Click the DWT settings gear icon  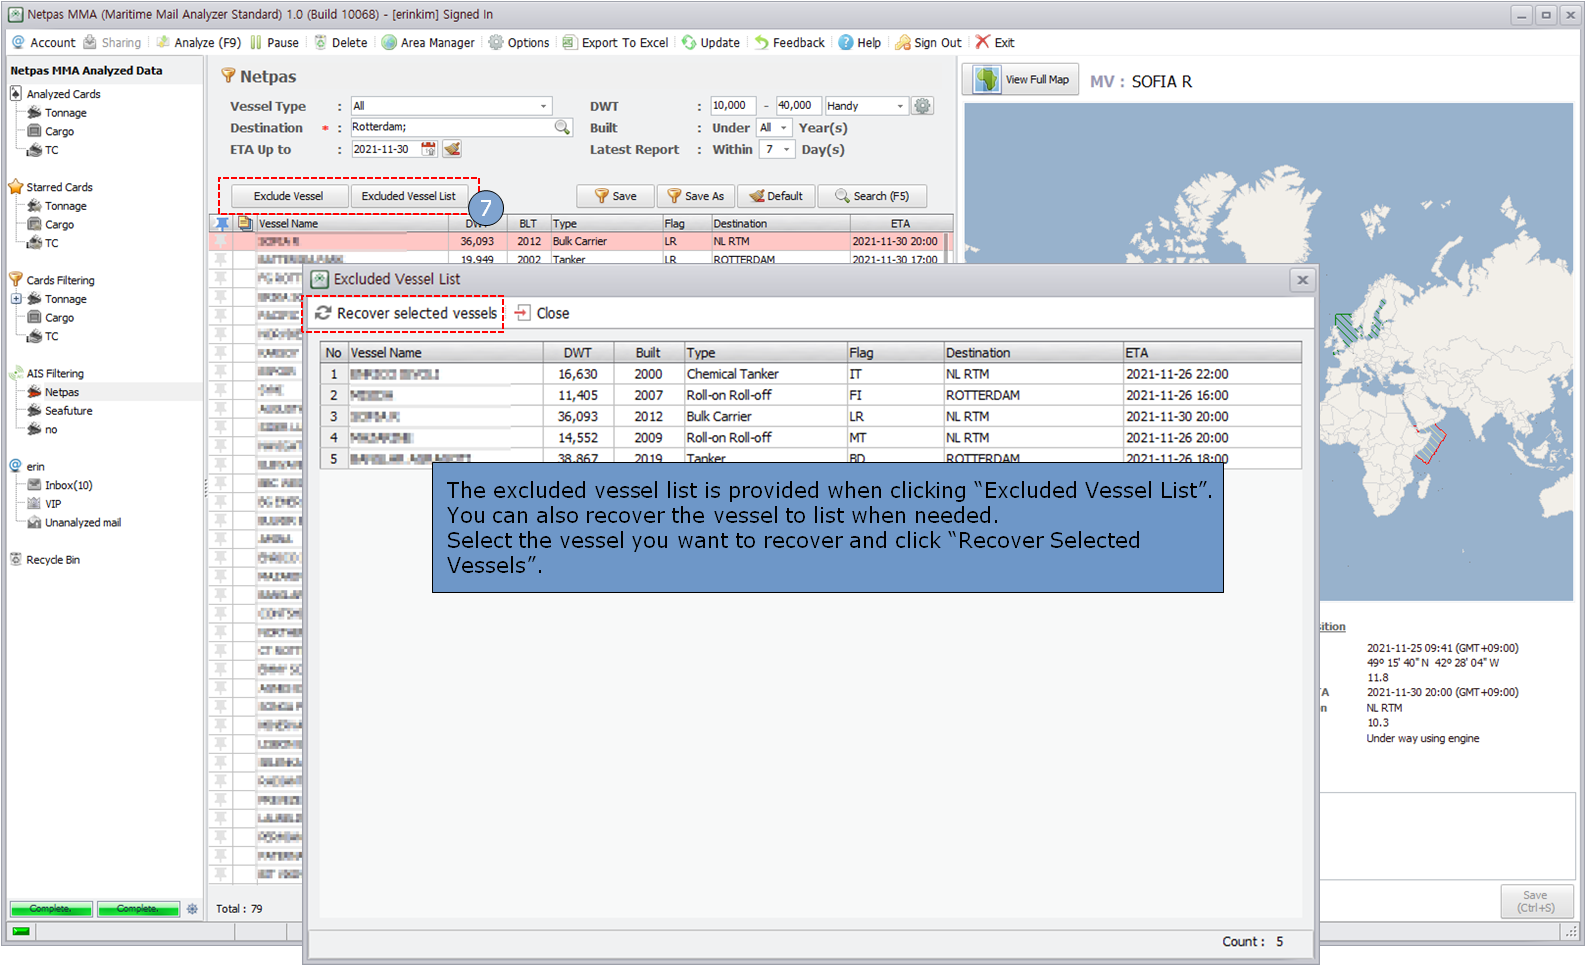pyautogui.click(x=922, y=106)
